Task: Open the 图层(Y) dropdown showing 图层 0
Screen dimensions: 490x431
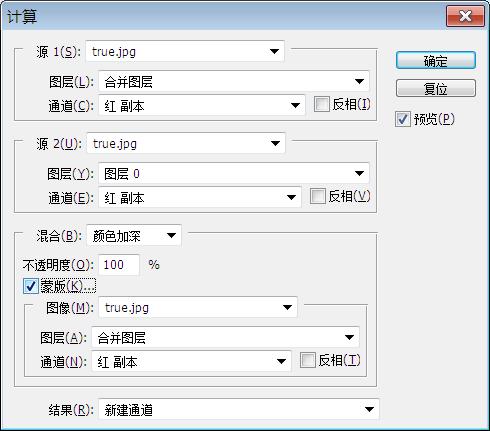Action: (x=234, y=173)
